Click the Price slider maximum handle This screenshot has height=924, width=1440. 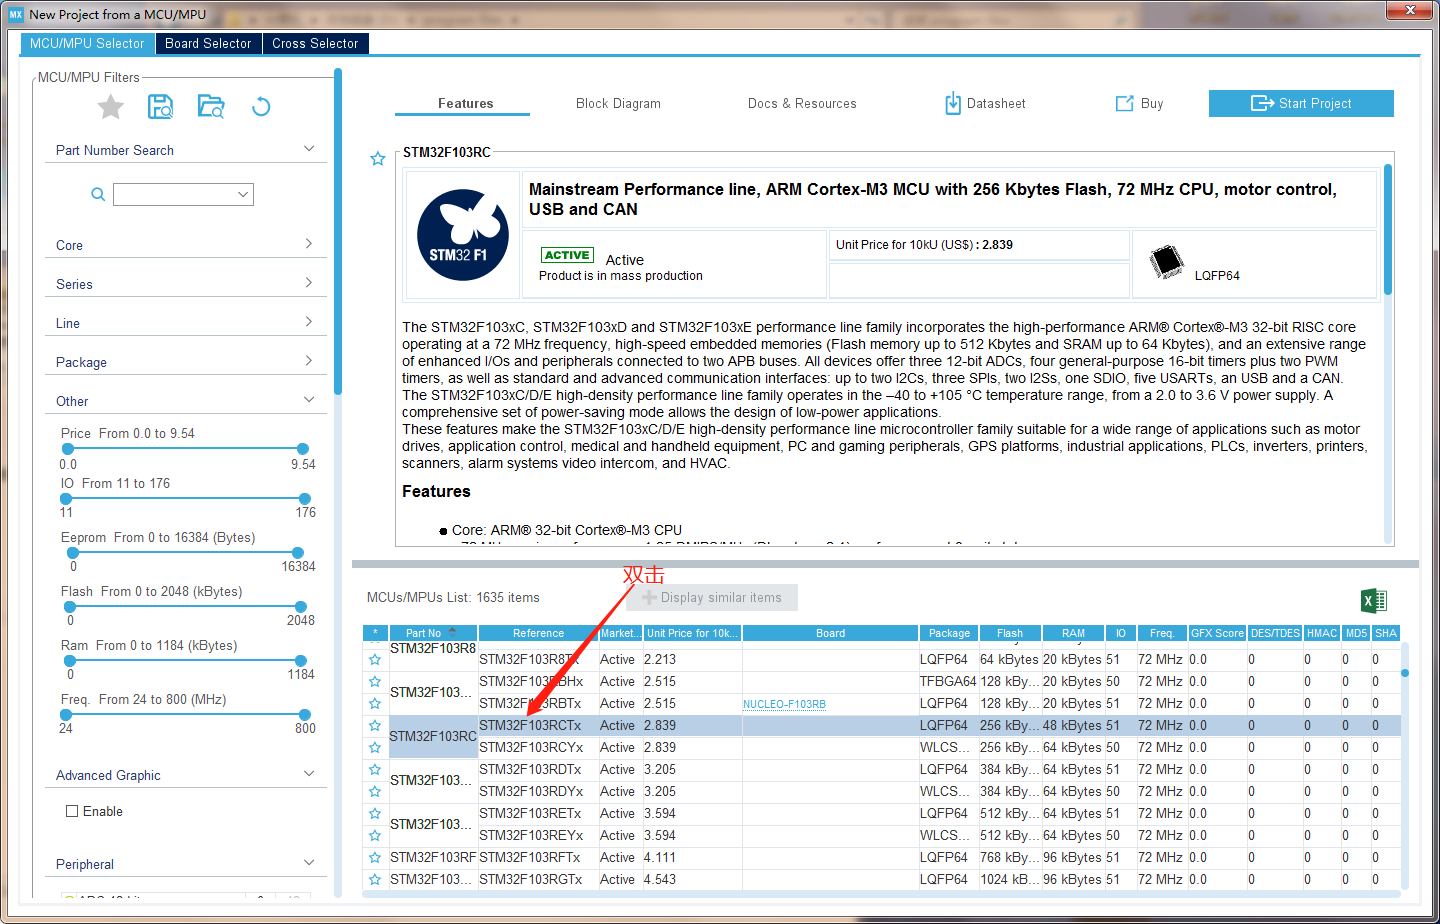click(x=303, y=449)
